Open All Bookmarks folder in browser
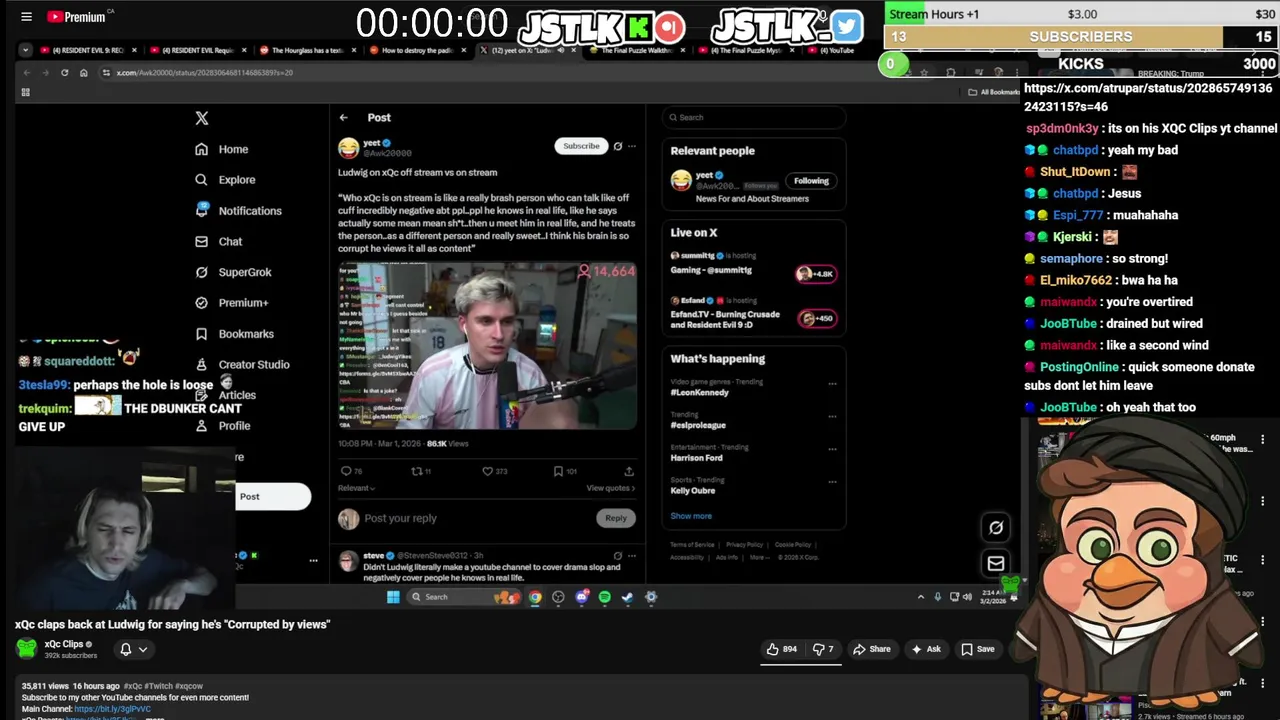Viewport: 1280px width, 720px height. 993,92
